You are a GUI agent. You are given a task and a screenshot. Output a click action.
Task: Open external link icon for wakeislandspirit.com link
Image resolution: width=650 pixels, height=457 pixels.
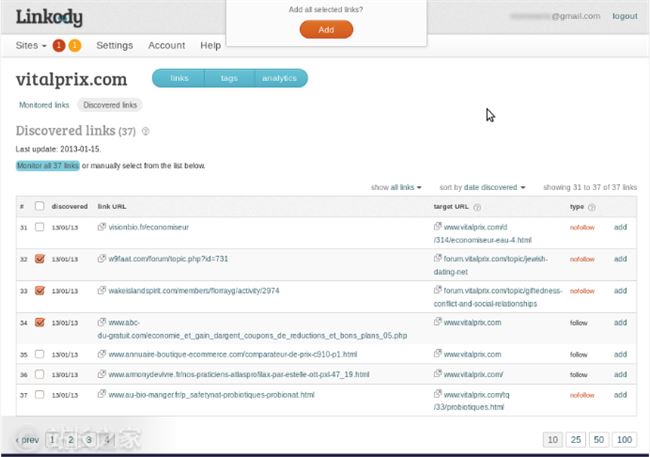coord(102,290)
